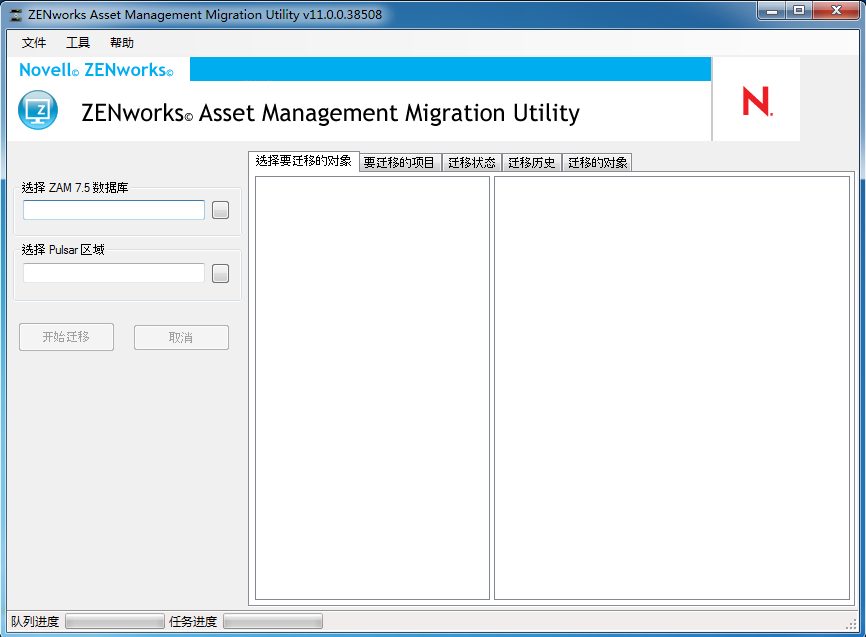Click the 队列进度 status label
Screen dimensions: 866x637
pos(35,622)
